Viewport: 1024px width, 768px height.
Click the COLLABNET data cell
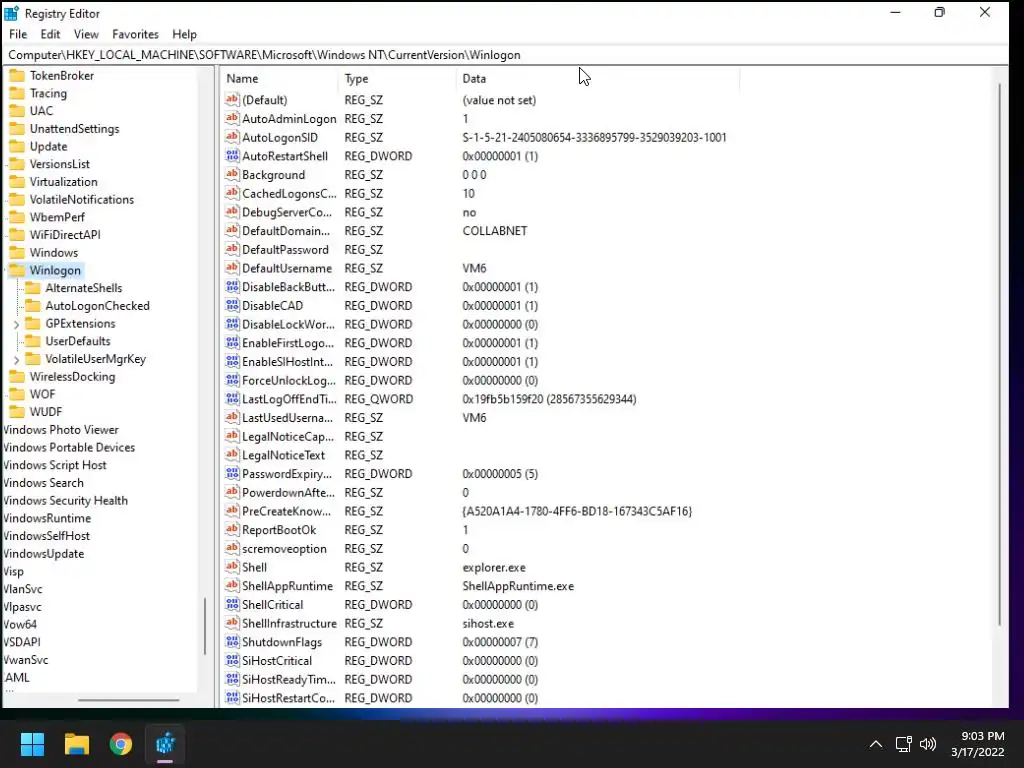tap(494, 231)
